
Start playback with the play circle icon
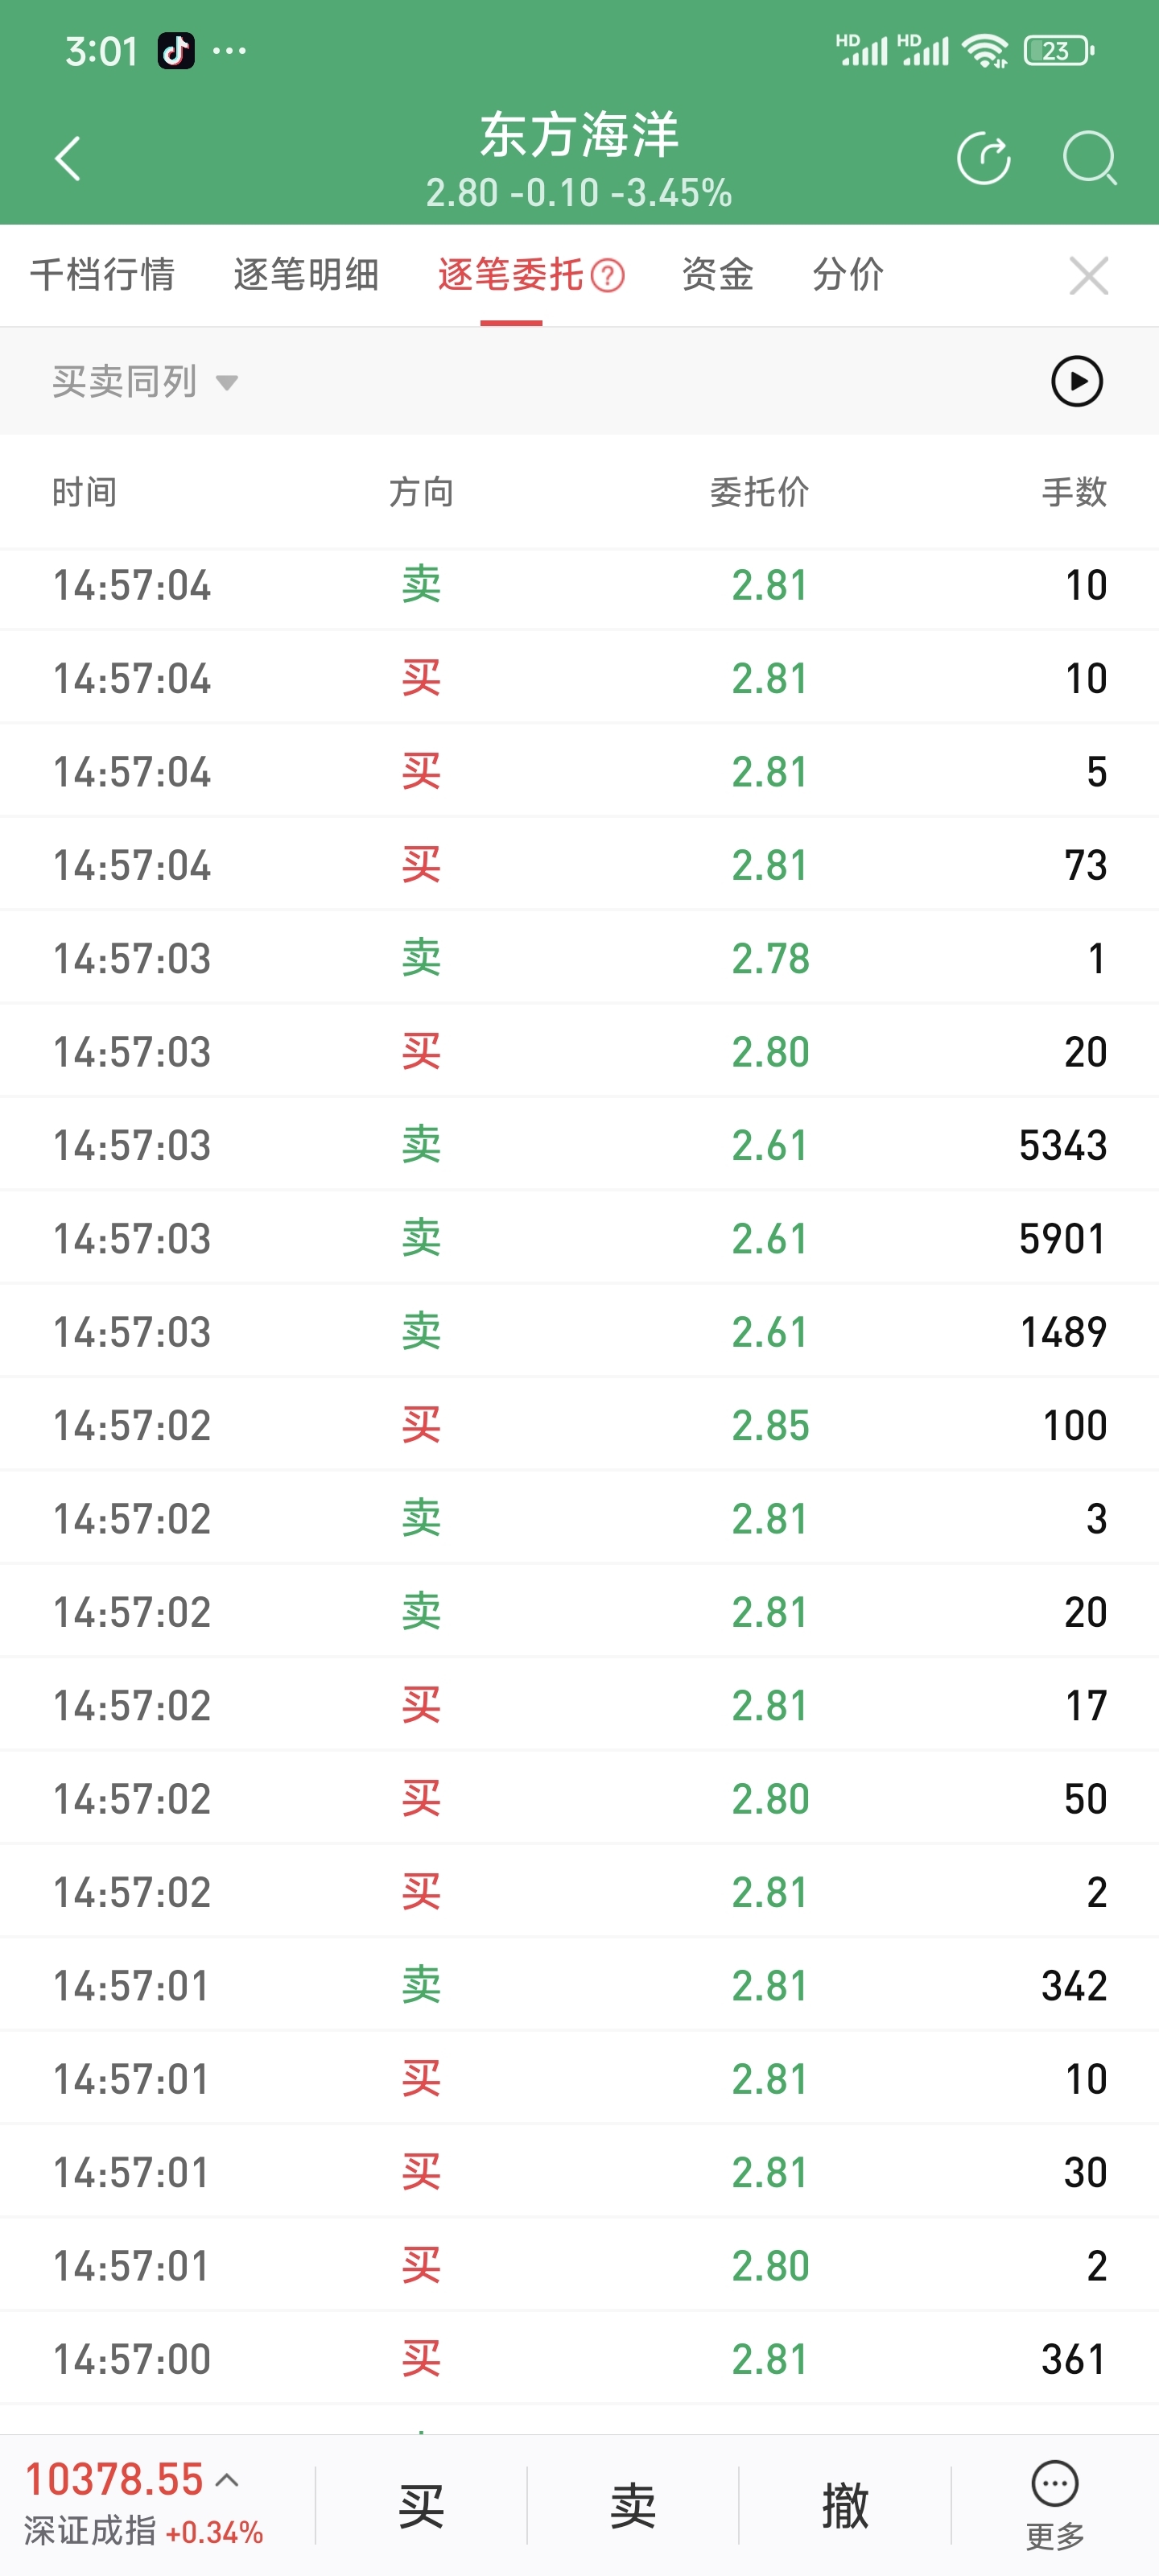click(1077, 381)
